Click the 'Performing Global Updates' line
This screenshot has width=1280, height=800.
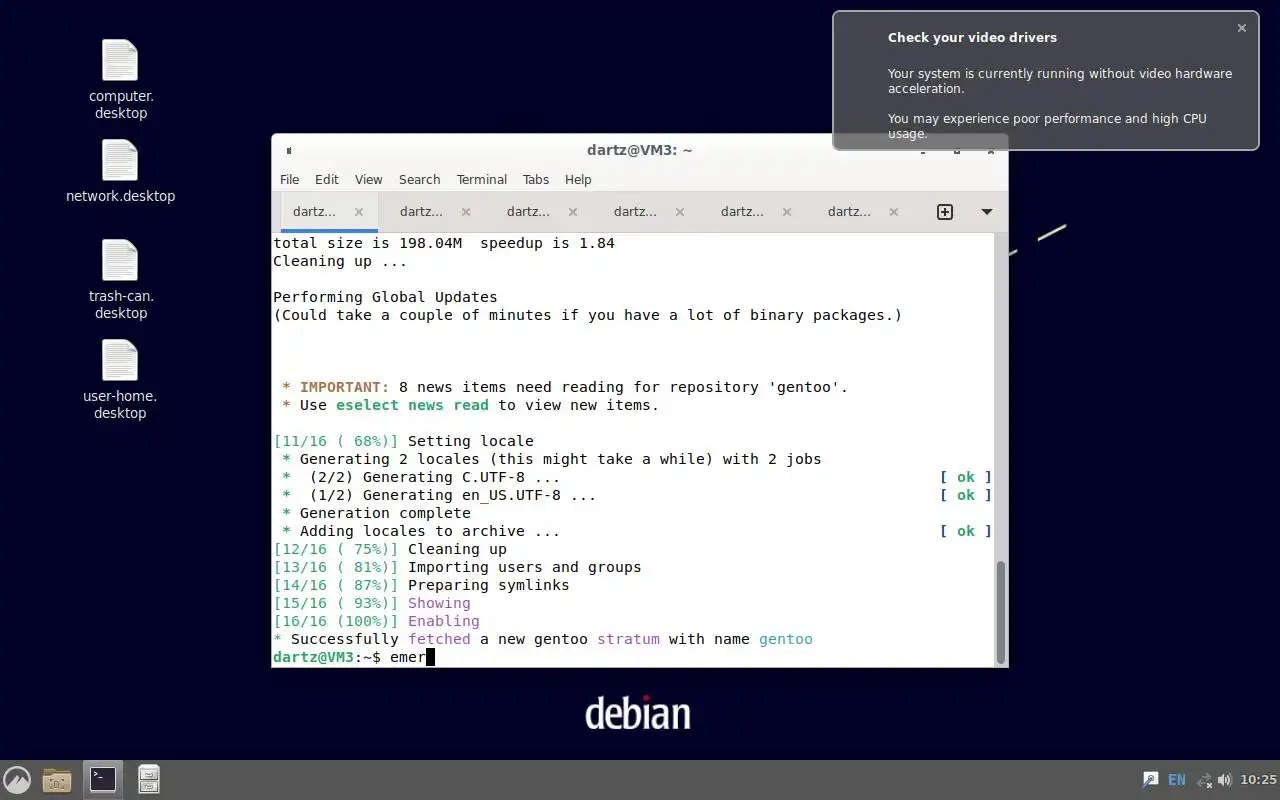(385, 297)
